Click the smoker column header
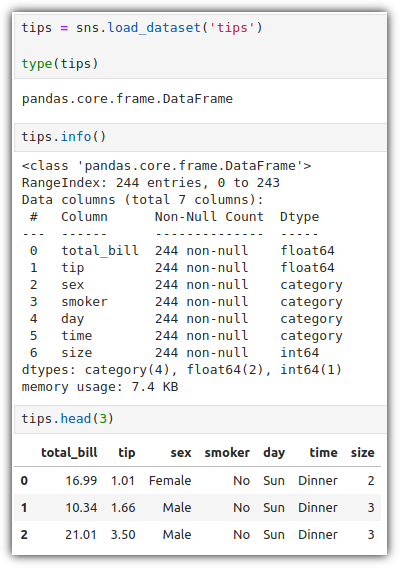The image size is (400, 568). tap(227, 453)
